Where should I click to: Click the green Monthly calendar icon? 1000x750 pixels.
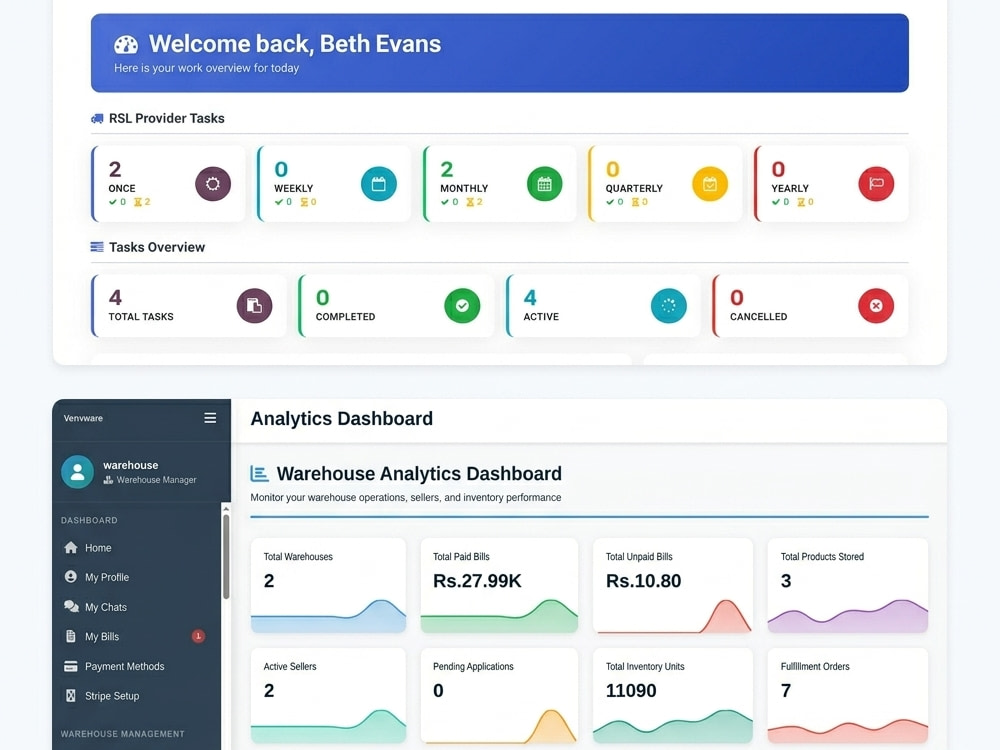pyautogui.click(x=545, y=184)
